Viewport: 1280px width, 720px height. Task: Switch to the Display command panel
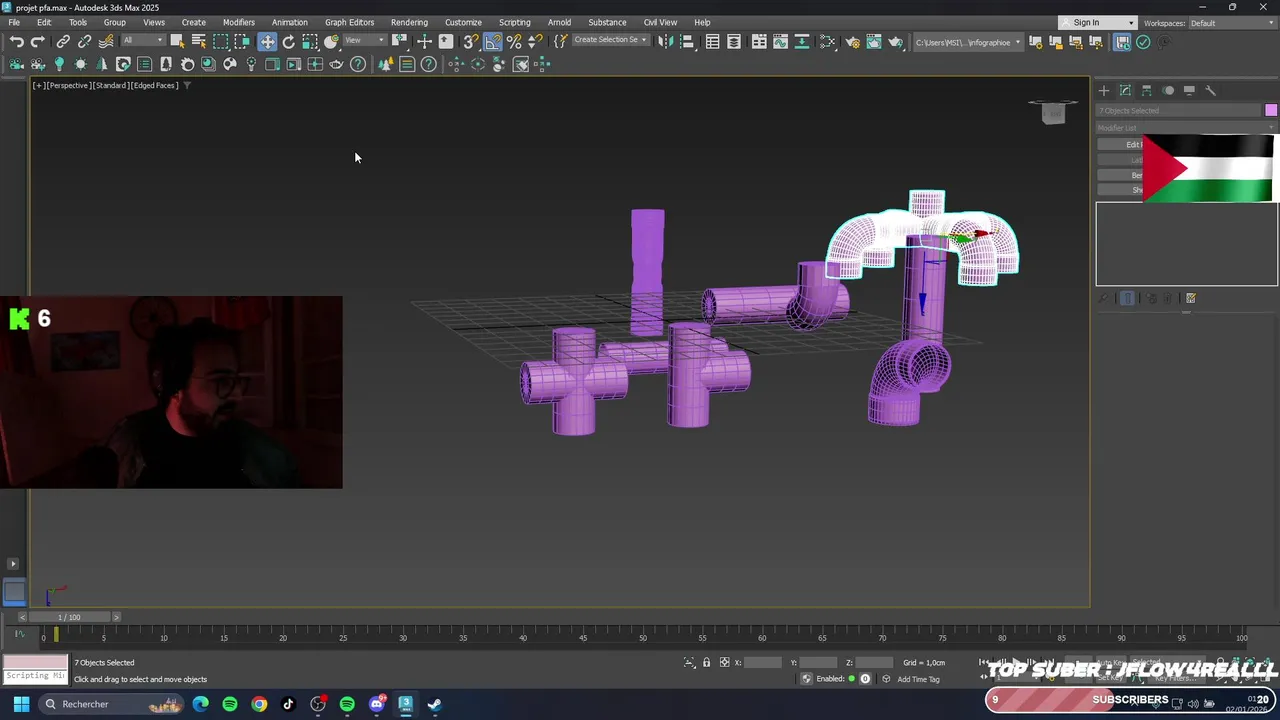click(x=1189, y=90)
